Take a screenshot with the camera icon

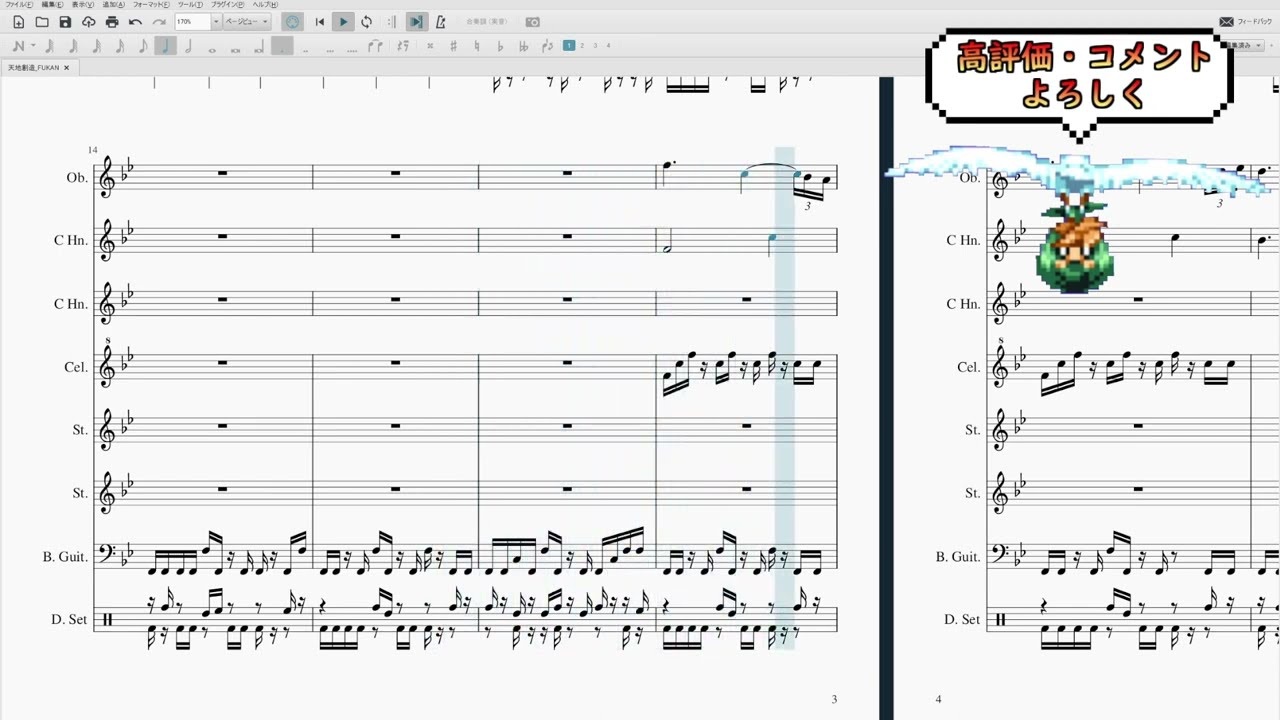(533, 22)
